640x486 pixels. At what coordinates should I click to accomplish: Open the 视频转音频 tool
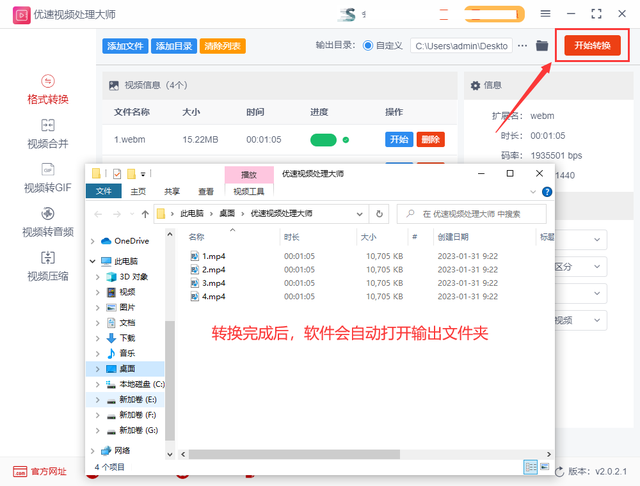click(x=48, y=222)
